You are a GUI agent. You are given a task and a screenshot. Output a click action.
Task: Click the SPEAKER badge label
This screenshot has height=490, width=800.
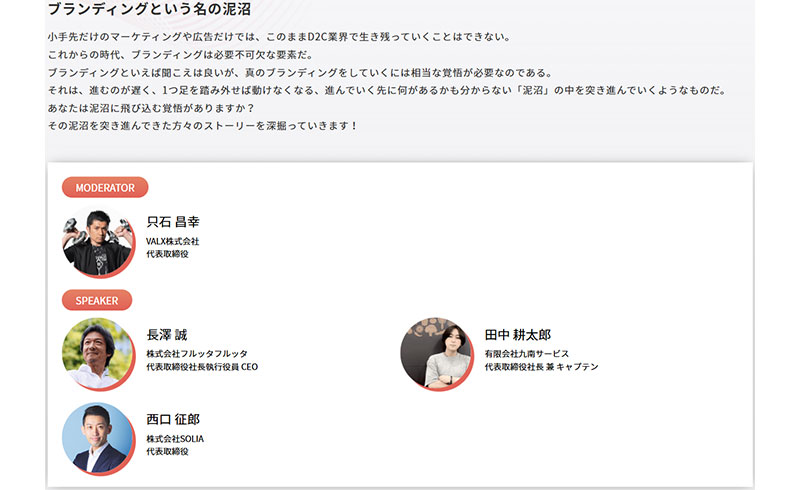click(97, 300)
